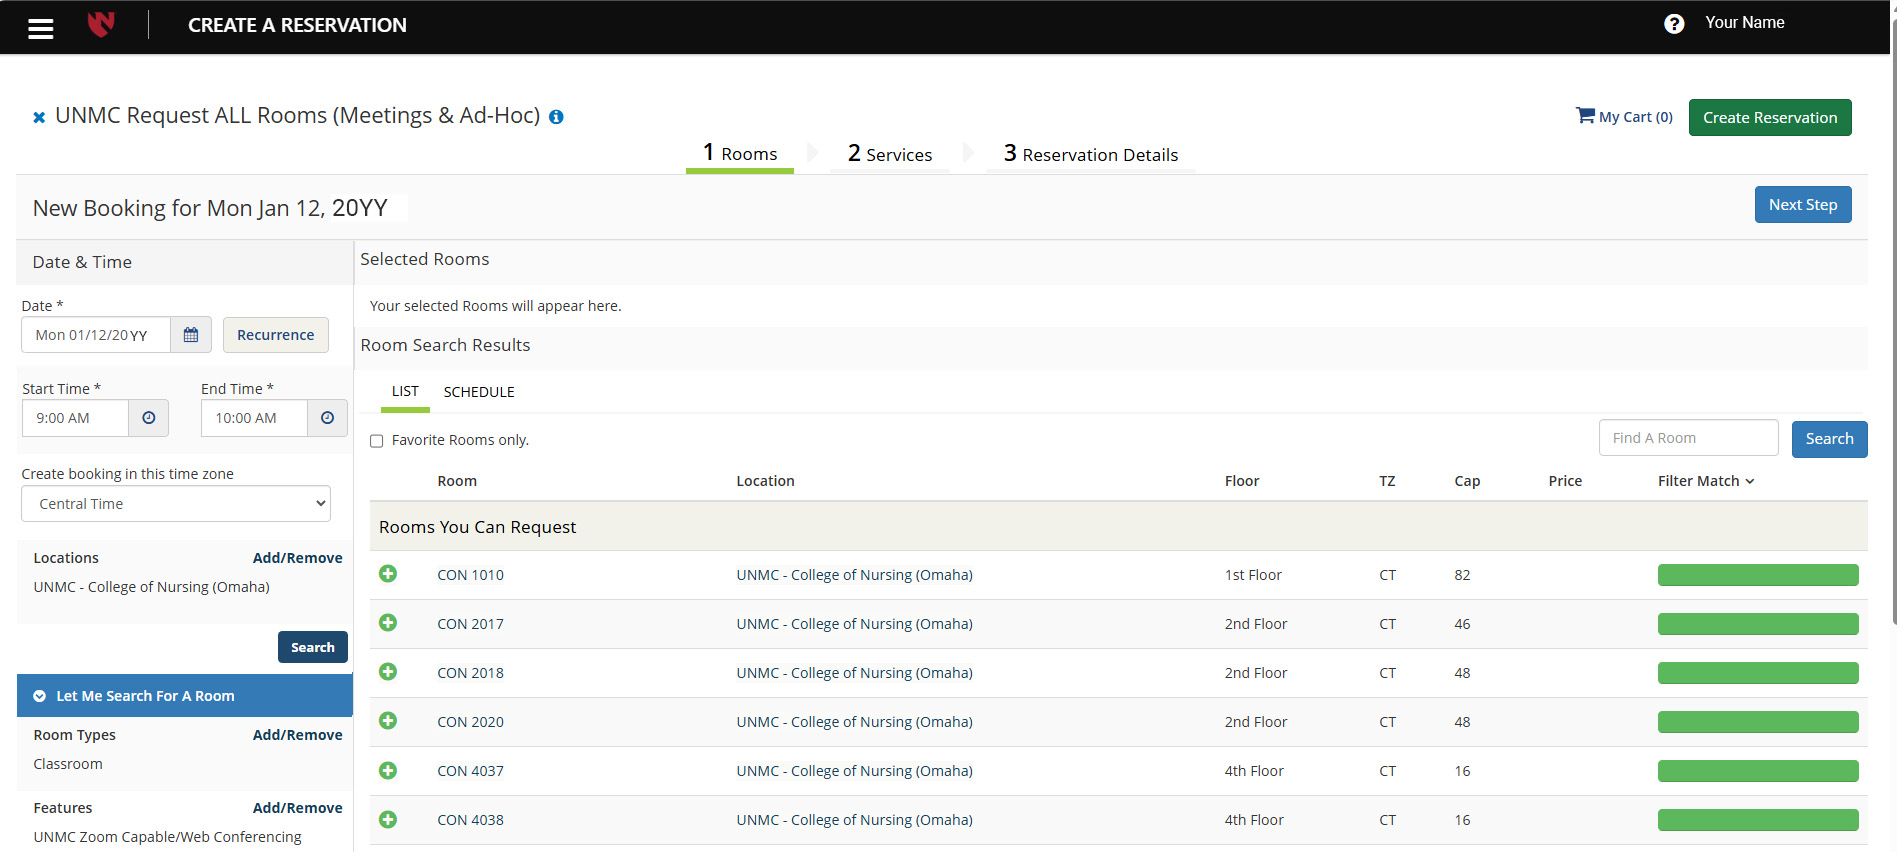Open the Your Name user menu
1897x852 pixels.
tap(1744, 23)
